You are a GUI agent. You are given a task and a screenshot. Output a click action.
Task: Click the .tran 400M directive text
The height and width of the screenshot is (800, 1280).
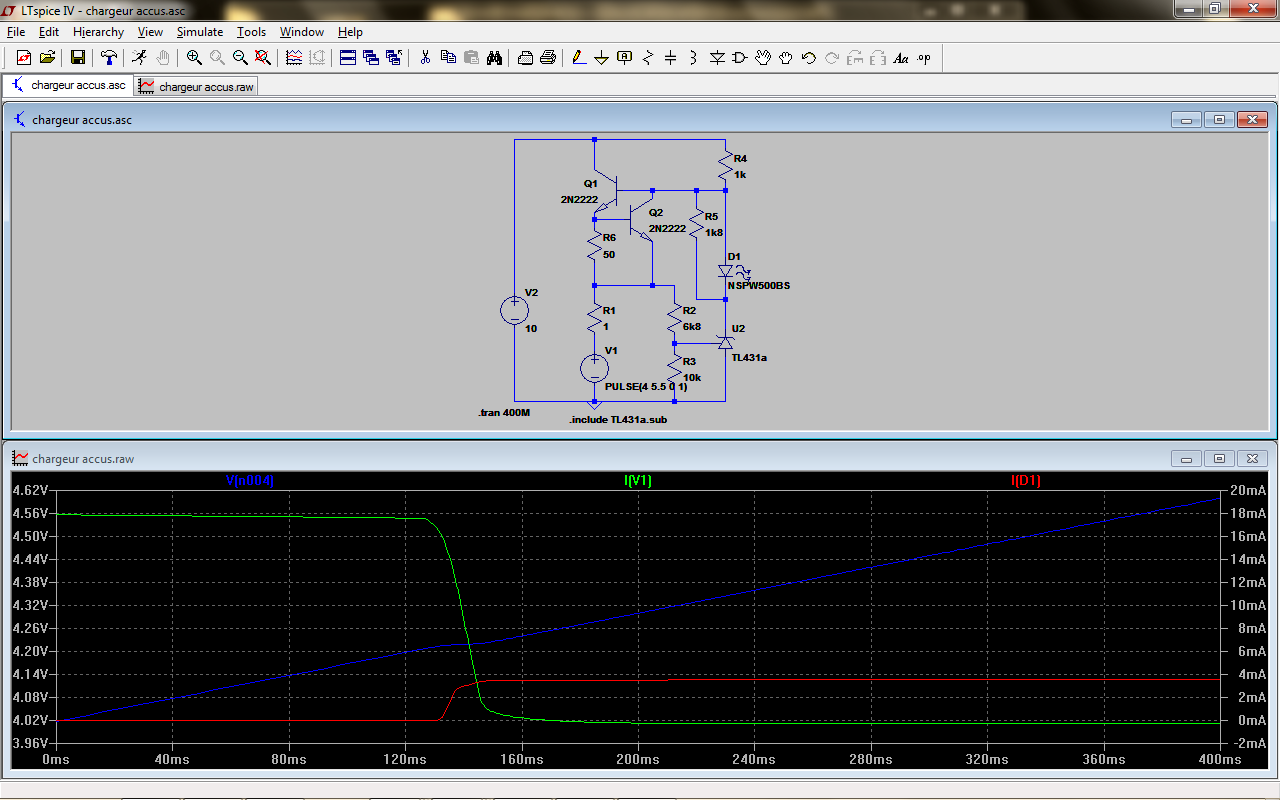click(x=505, y=412)
